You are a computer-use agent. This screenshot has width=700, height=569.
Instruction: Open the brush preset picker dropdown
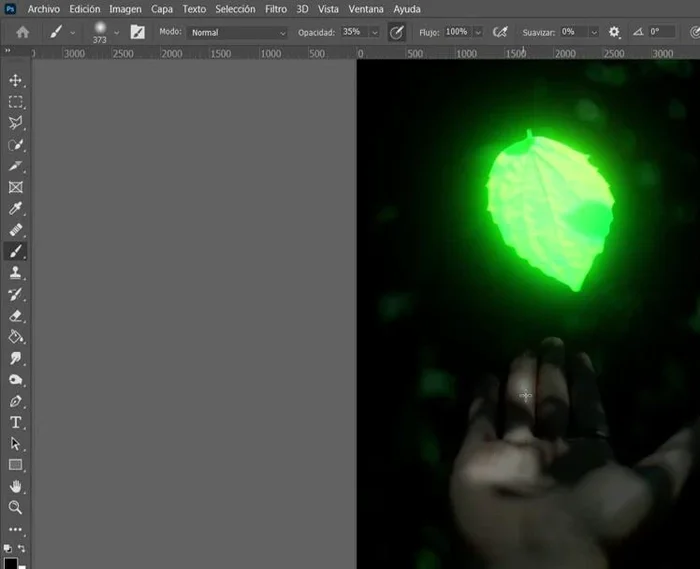[x=117, y=32]
